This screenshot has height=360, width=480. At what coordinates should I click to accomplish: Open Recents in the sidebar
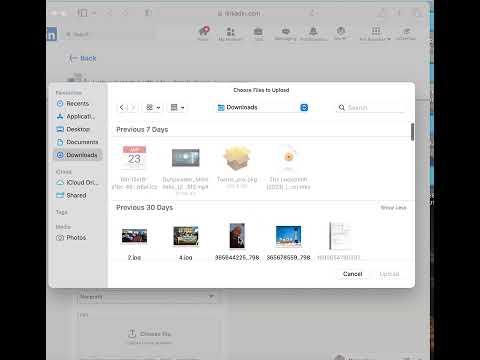coord(73,104)
